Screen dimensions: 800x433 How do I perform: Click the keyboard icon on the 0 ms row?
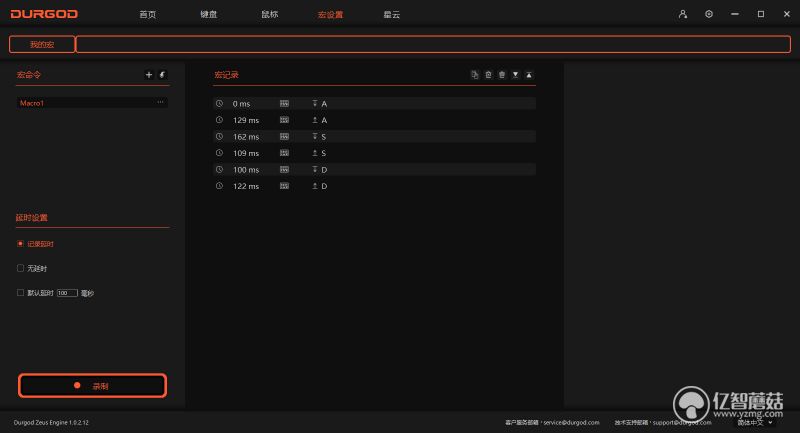pyautogui.click(x=284, y=104)
